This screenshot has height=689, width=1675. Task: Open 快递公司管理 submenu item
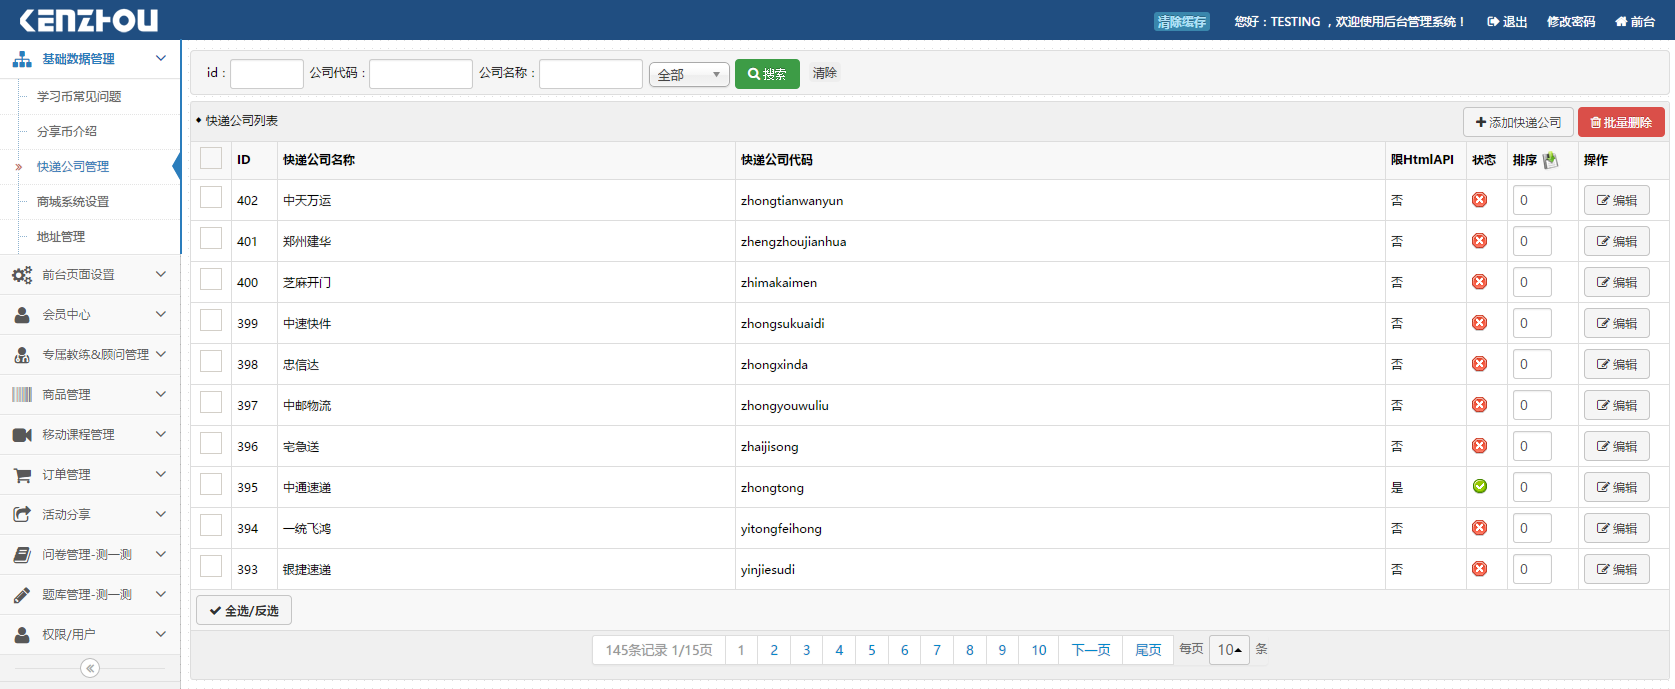pyautogui.click(x=73, y=167)
